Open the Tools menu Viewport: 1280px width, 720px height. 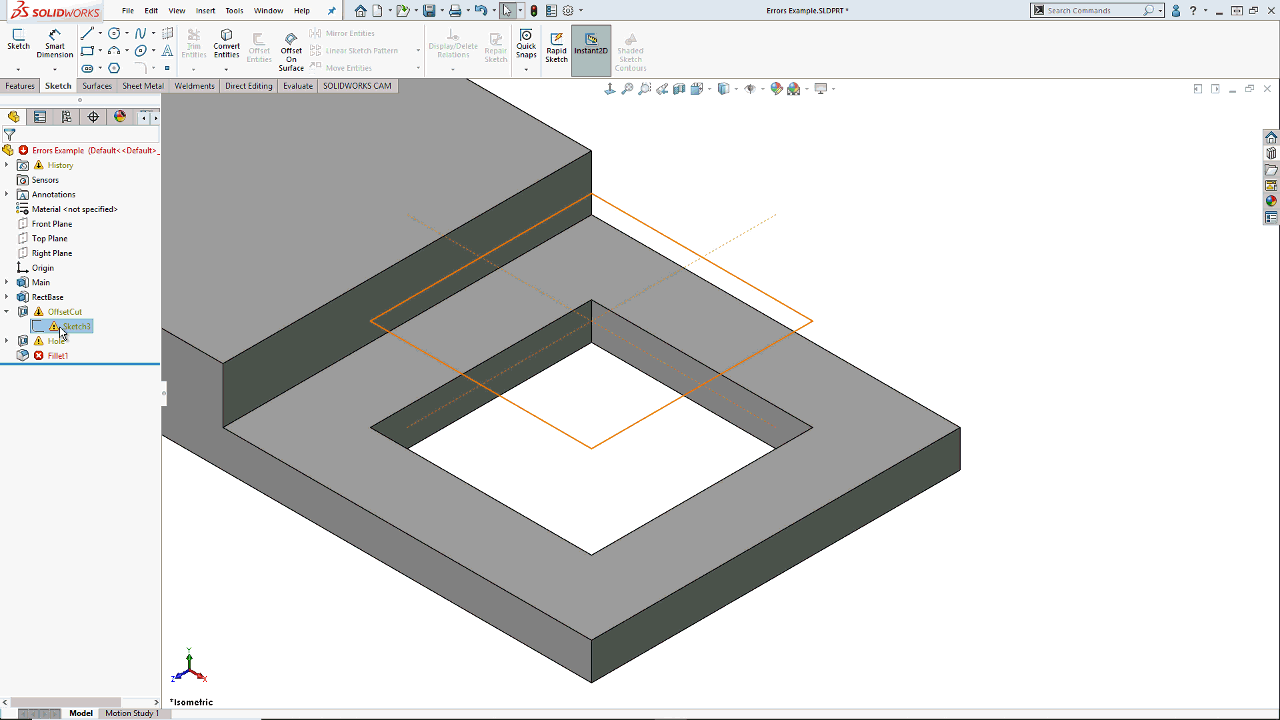(x=234, y=10)
